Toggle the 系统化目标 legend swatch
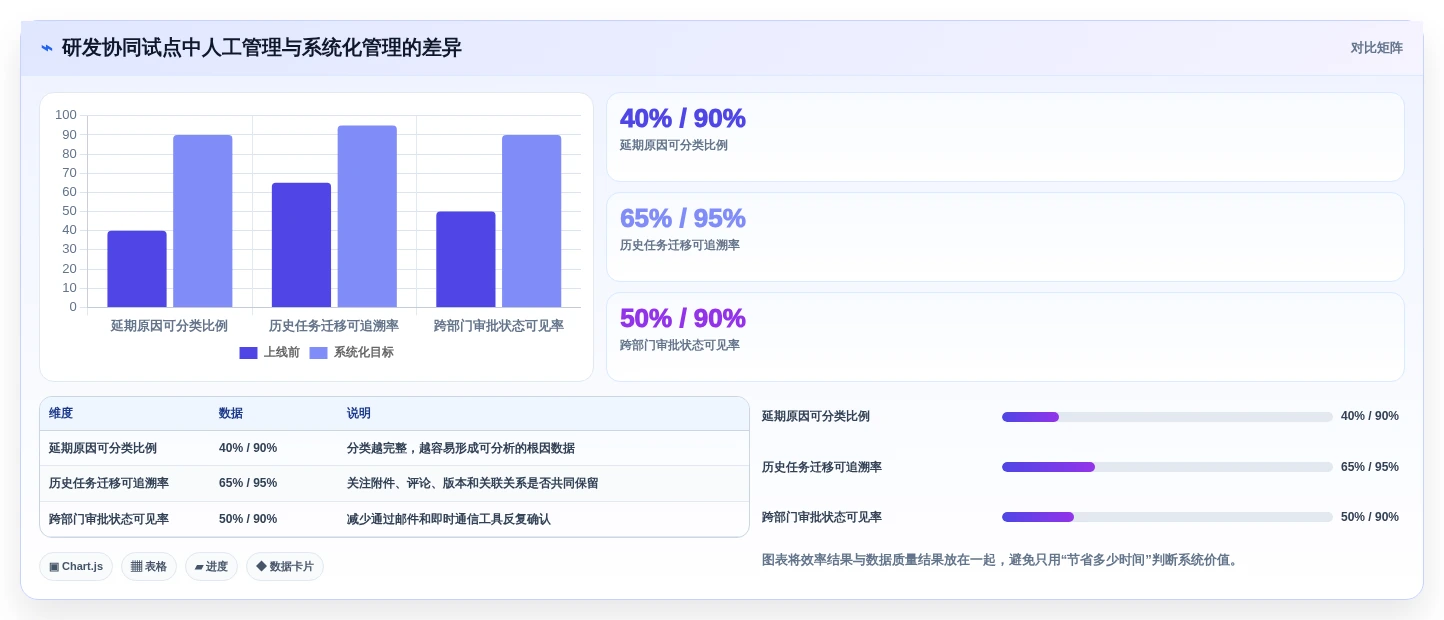The image size is (1444, 620). 318,353
